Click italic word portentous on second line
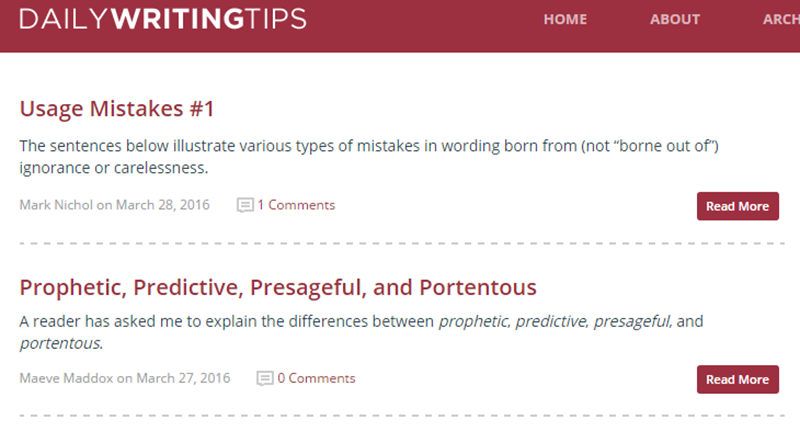Screen dimensions: 800x431 (61, 343)
